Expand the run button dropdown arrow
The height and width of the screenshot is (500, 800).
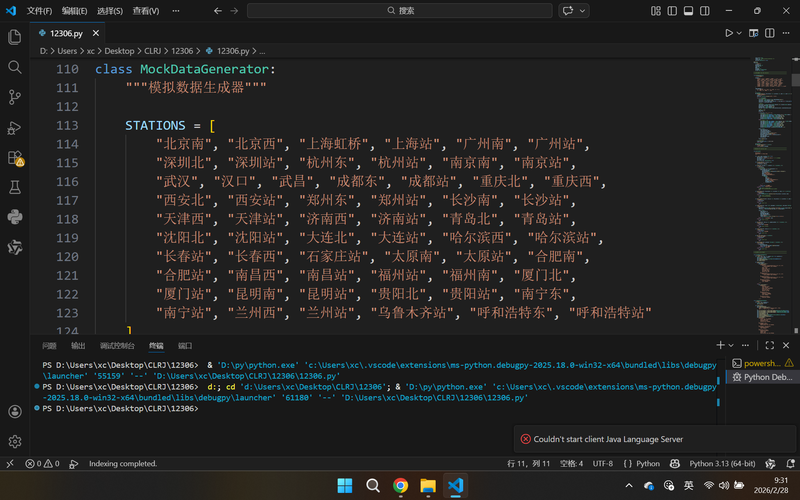742,33
